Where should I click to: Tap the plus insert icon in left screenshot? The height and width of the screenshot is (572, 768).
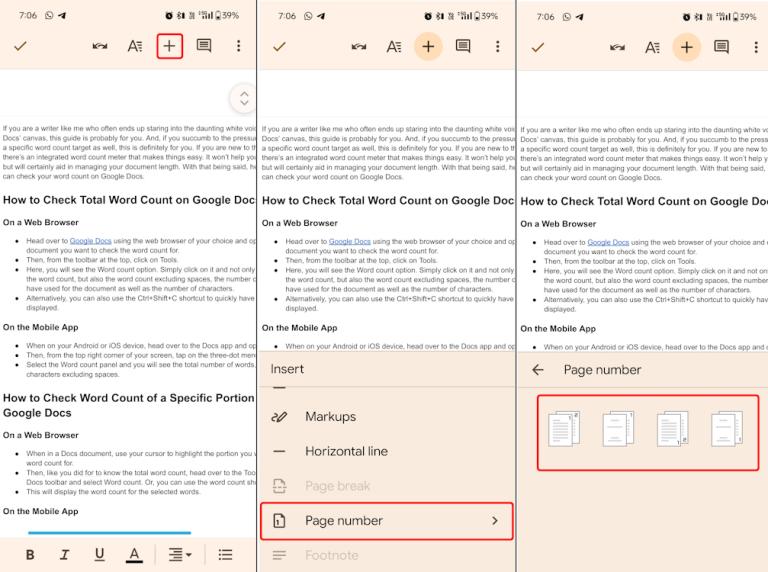tap(170, 46)
